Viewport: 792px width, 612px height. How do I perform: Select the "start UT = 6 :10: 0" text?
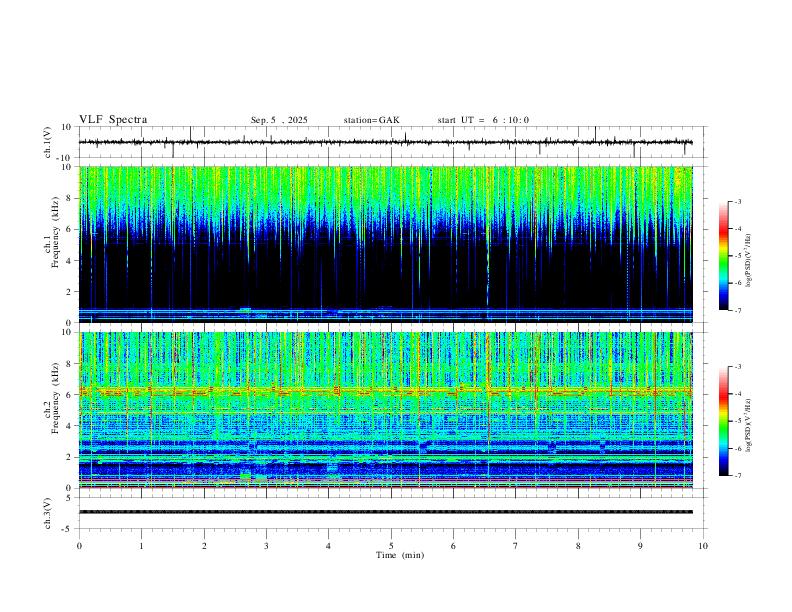[x=483, y=120]
